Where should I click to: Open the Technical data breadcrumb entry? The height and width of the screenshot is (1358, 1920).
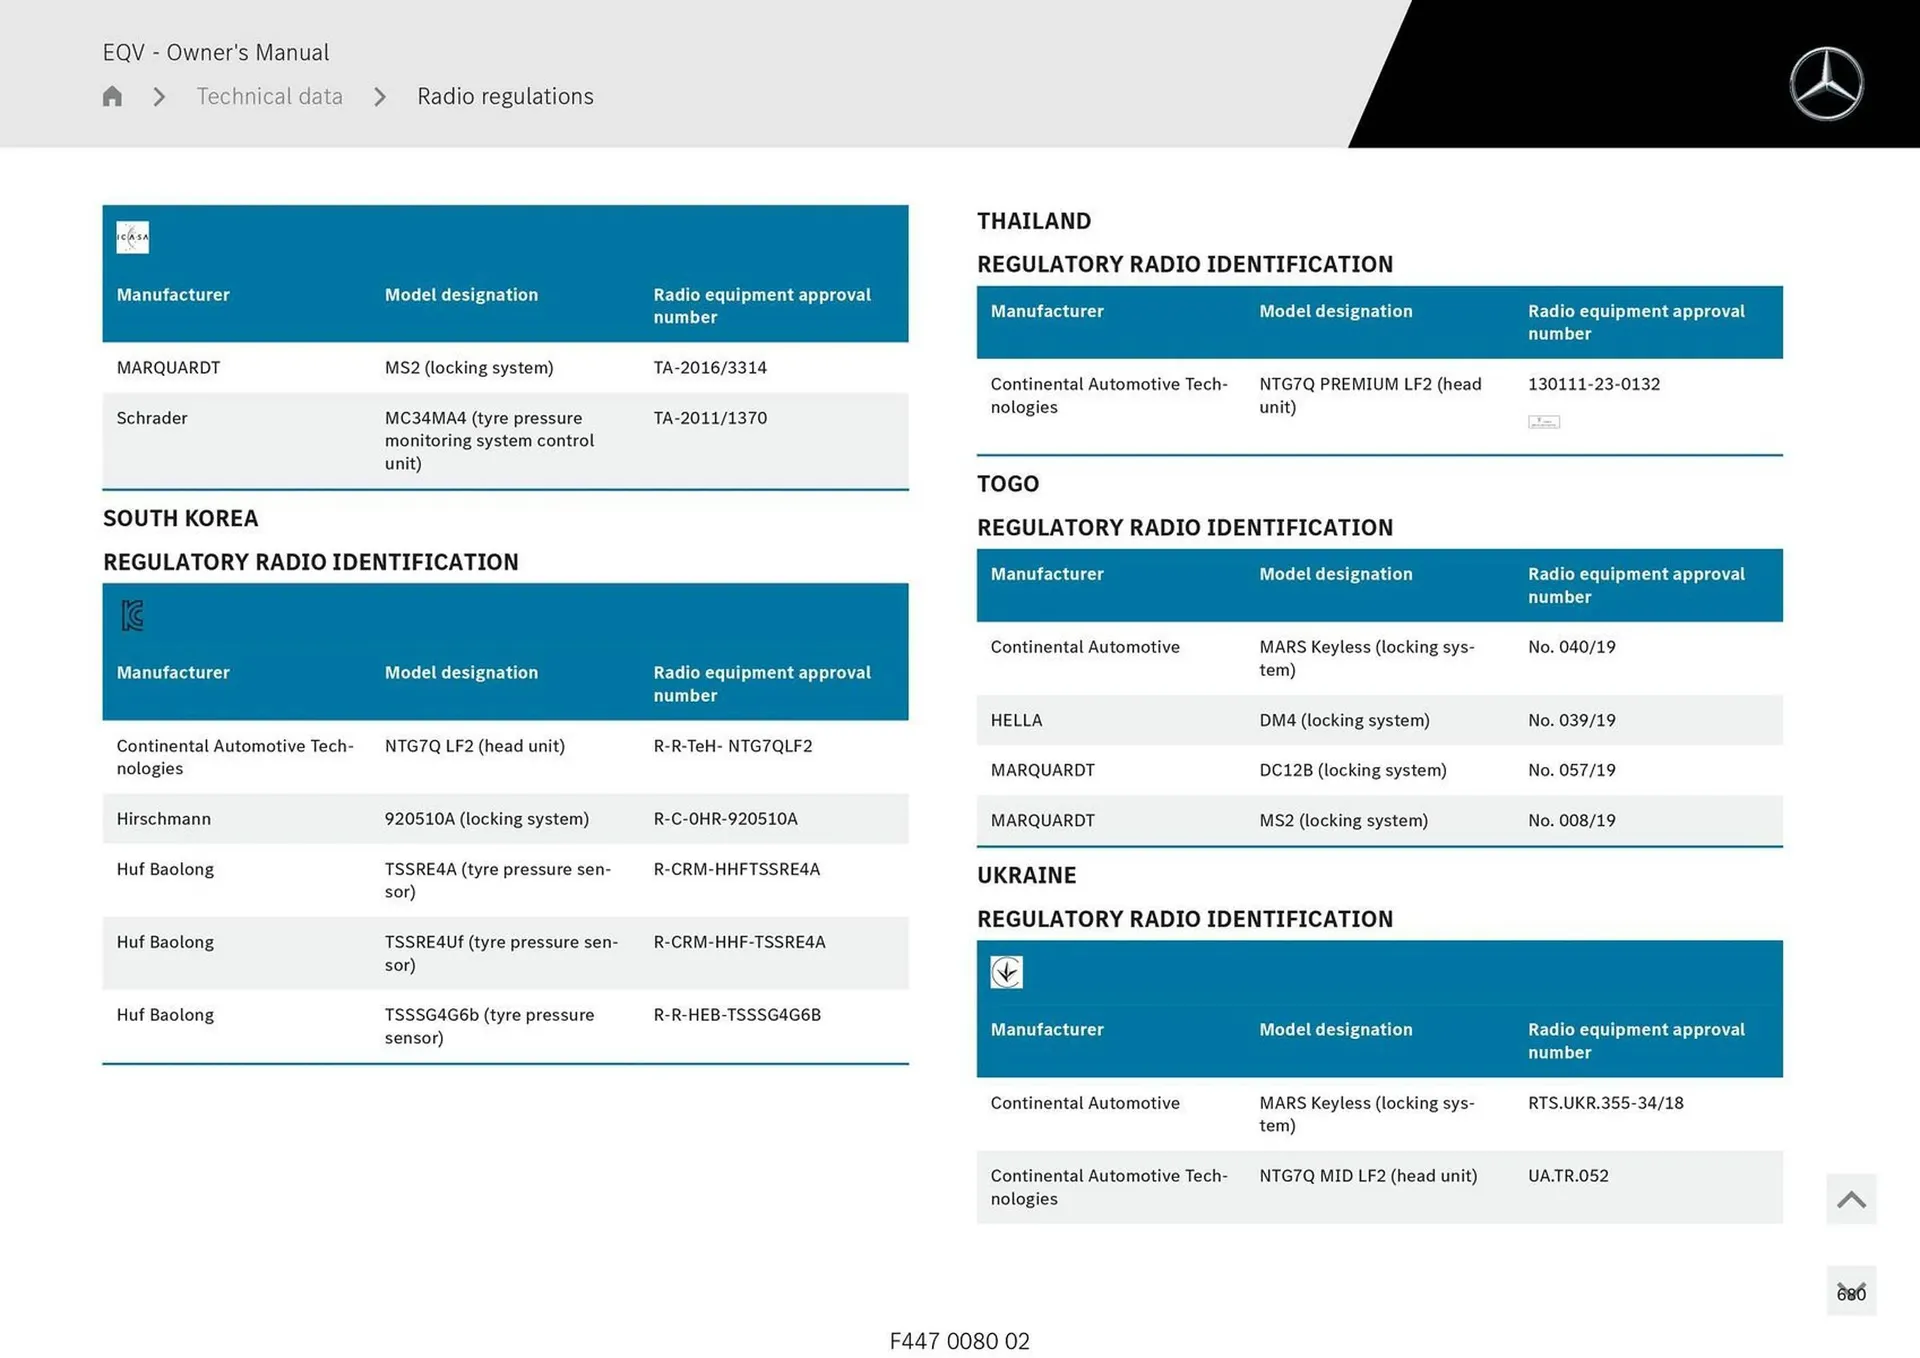[269, 96]
